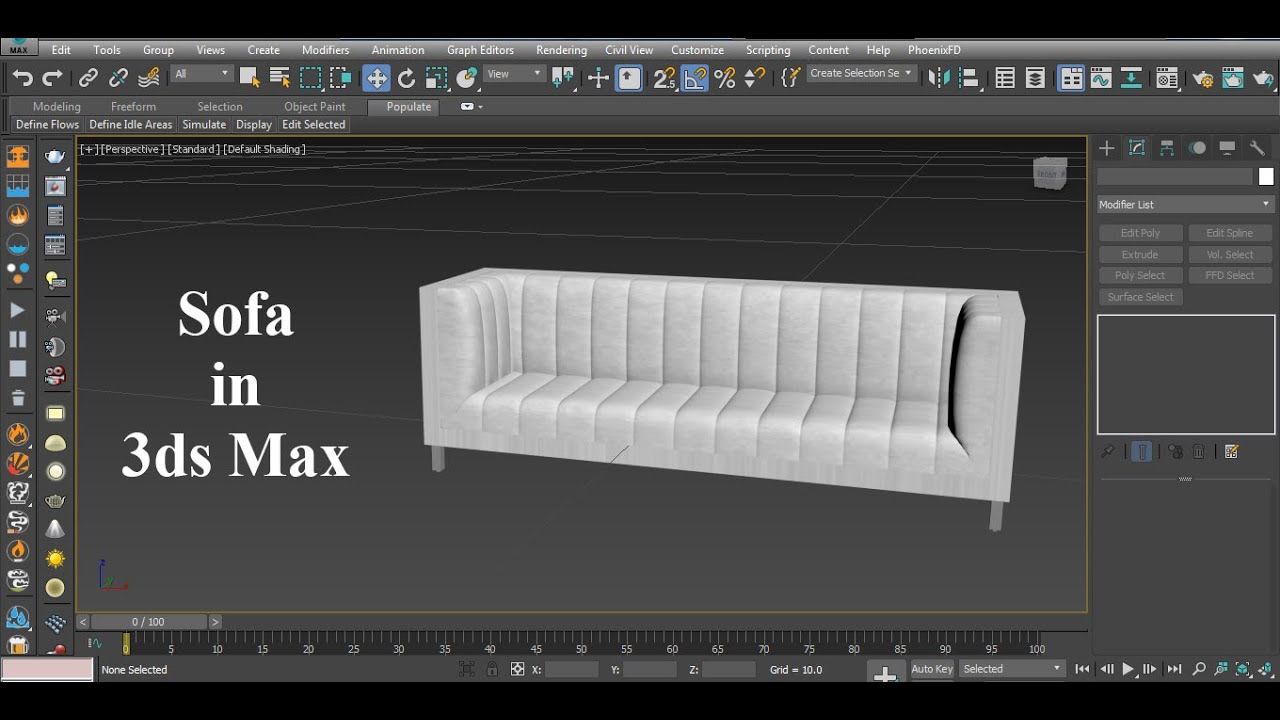Screen dimensions: 1280x720
Task: Click the Align tool icon
Action: click(x=968, y=78)
